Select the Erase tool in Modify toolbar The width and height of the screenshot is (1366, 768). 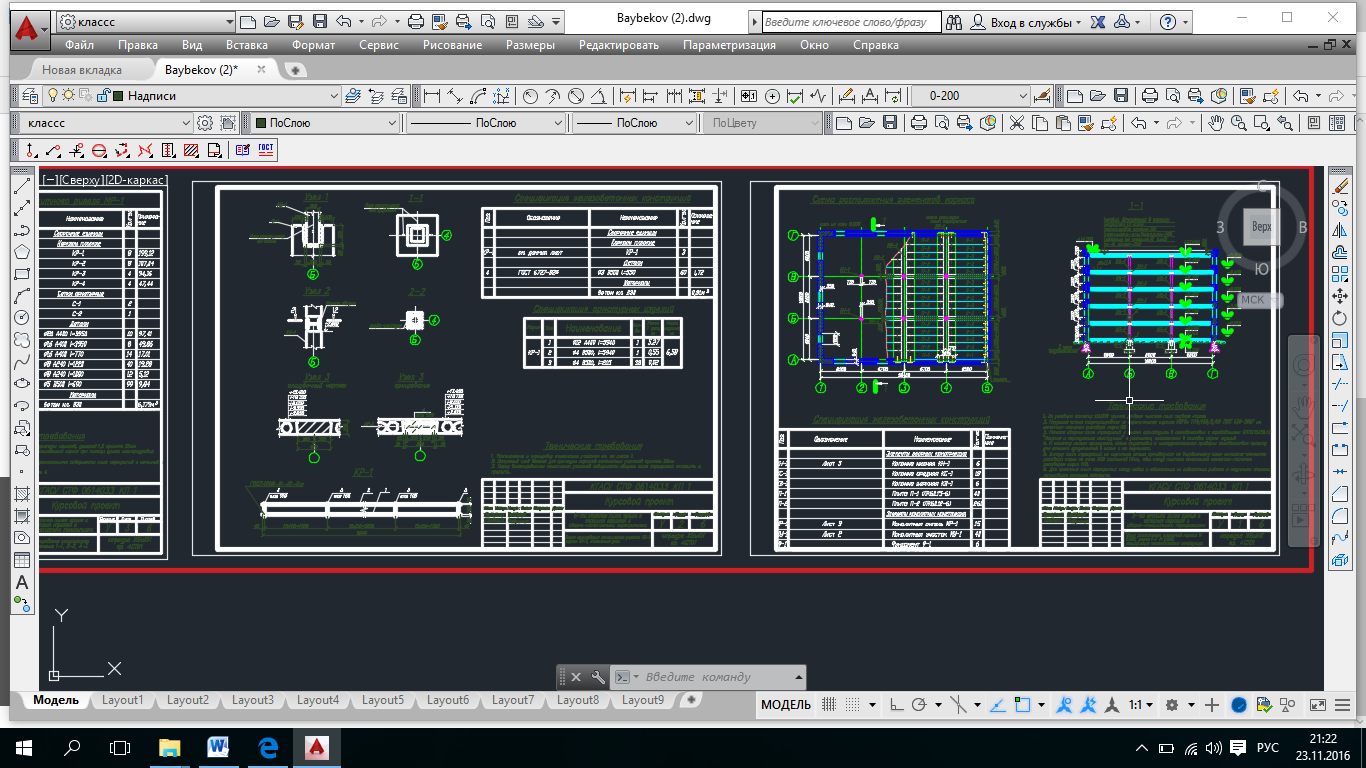(1342, 187)
